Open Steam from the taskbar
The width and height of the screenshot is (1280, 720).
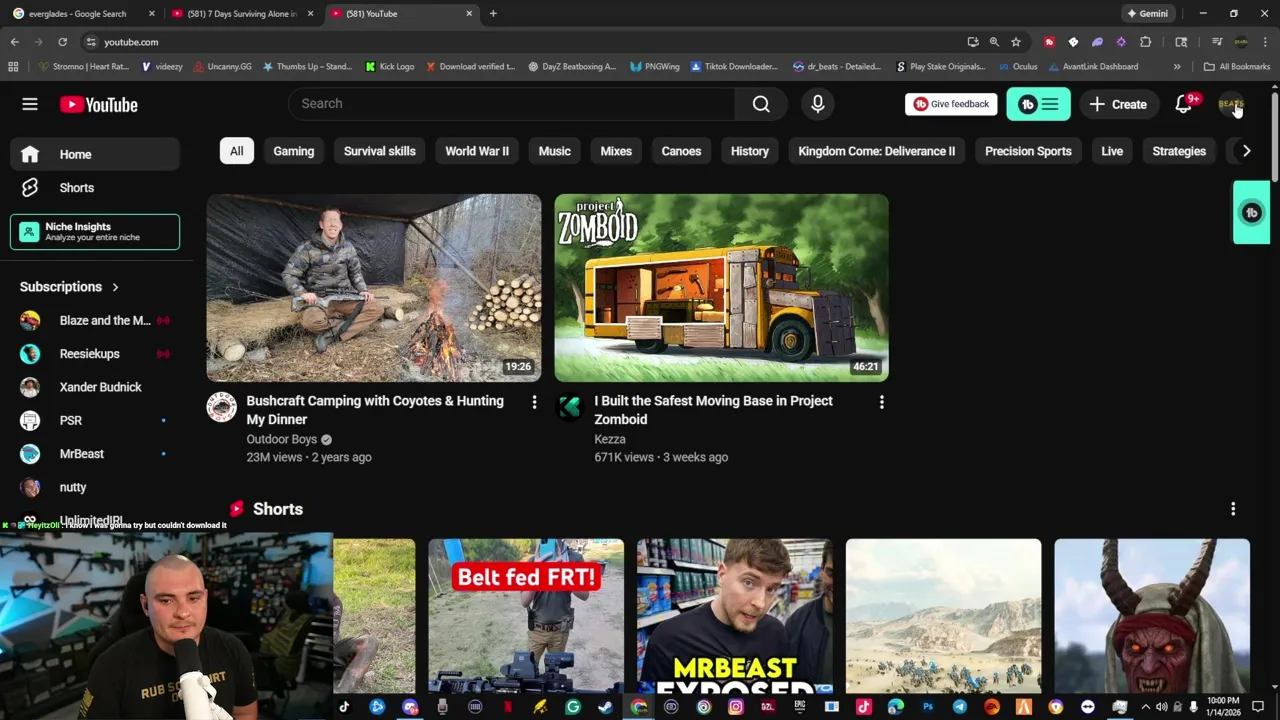tap(605, 707)
